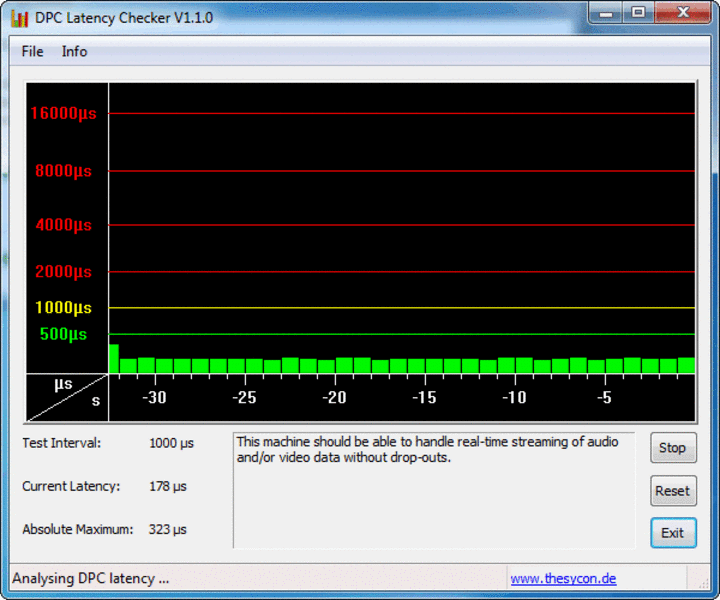The width and height of the screenshot is (720, 600).
Task: Click the -15 seconds axis tick label
Action: pos(424,398)
